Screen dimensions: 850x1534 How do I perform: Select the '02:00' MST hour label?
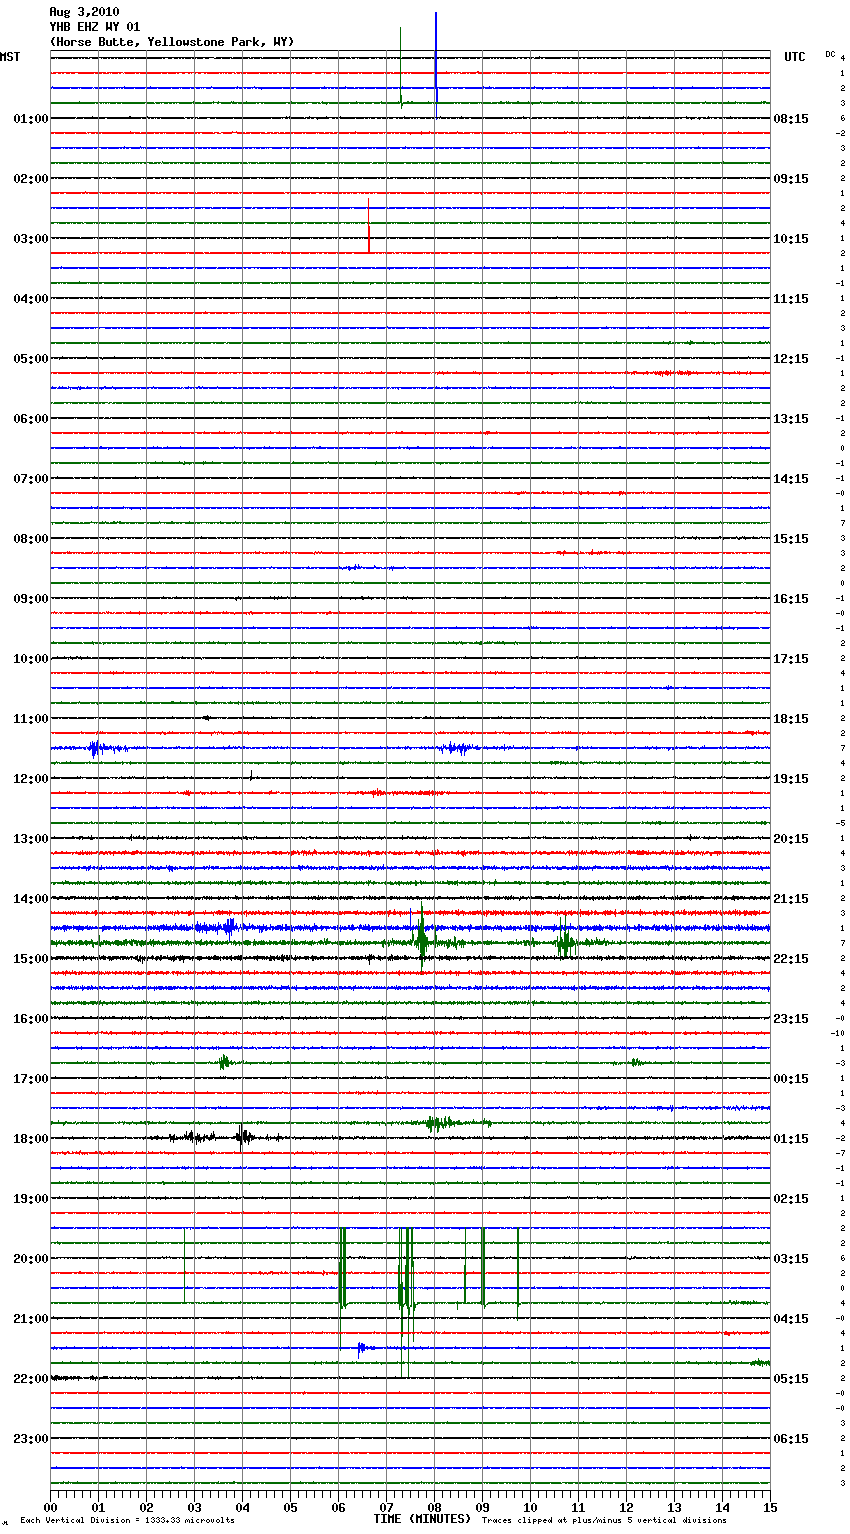[30, 179]
